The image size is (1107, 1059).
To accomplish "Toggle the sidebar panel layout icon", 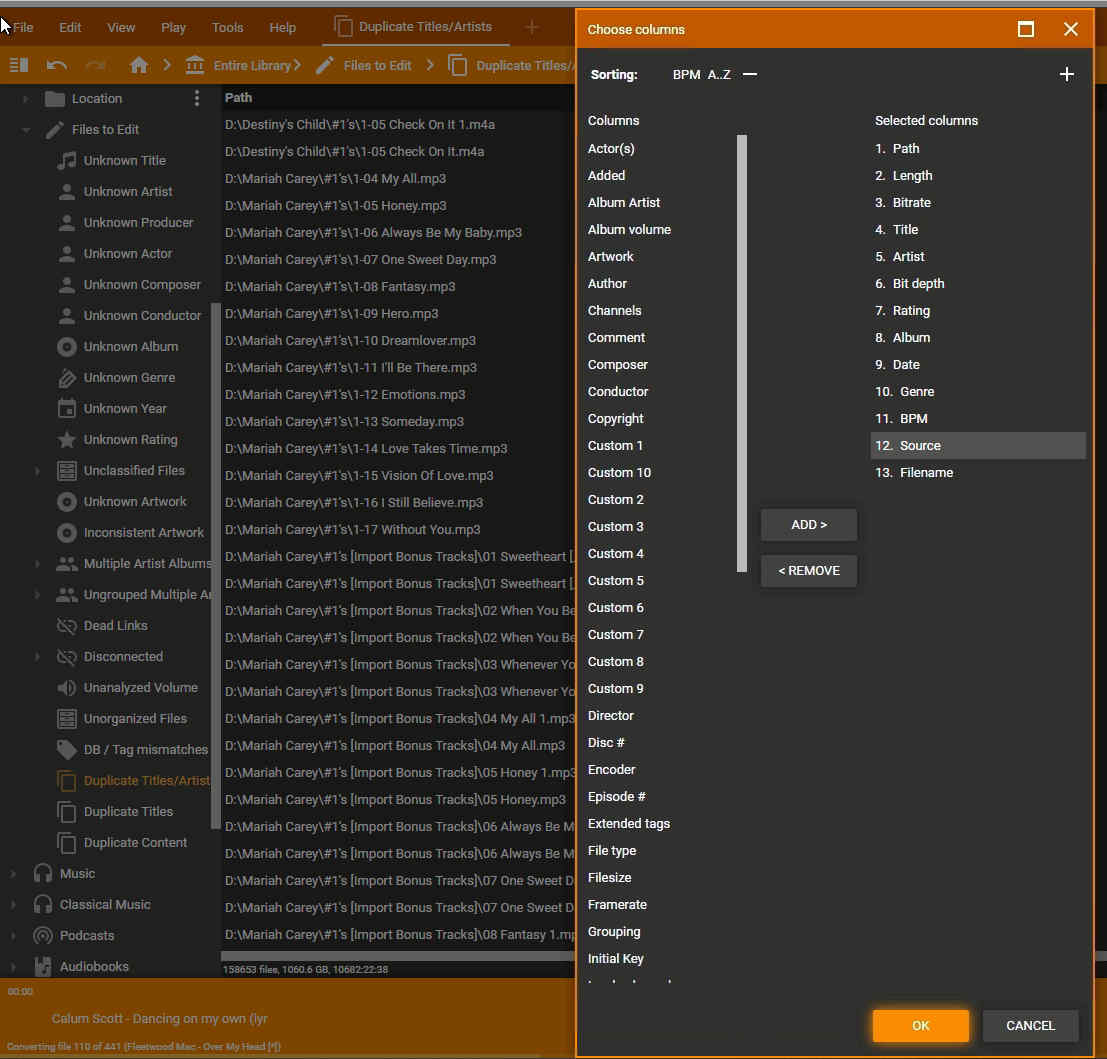I will tap(18, 65).
